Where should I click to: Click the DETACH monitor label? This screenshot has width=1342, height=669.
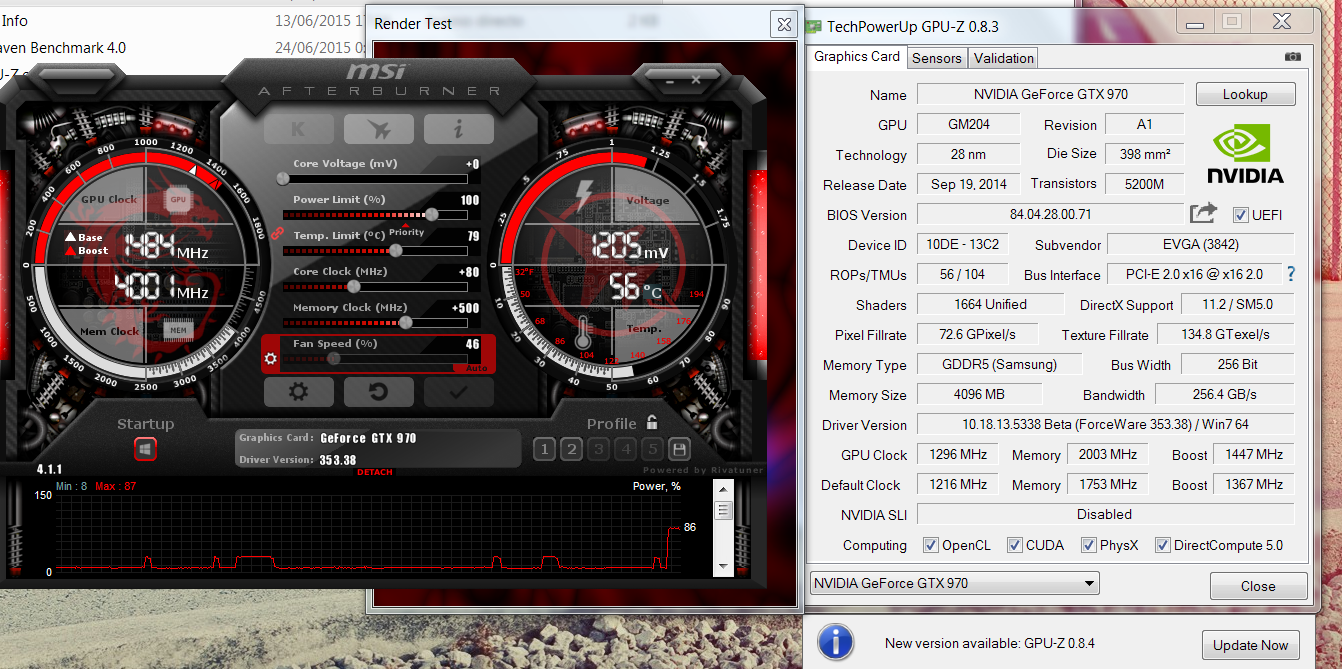click(x=375, y=472)
